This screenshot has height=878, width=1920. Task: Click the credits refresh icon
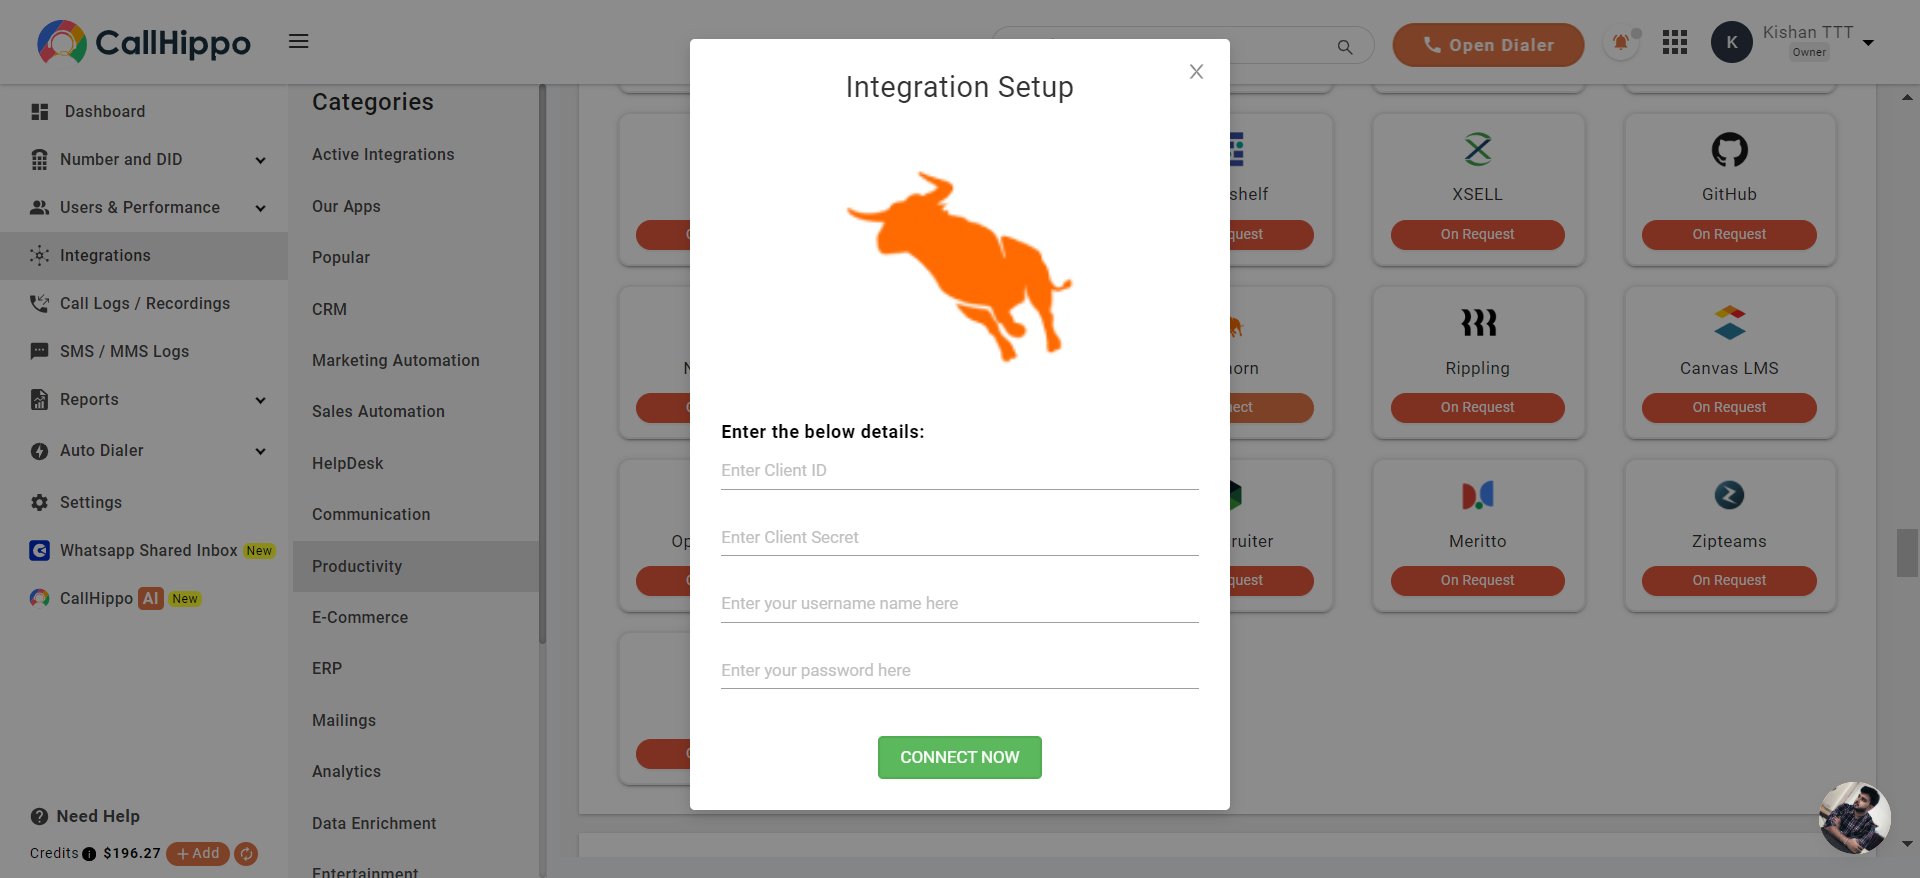coord(246,854)
